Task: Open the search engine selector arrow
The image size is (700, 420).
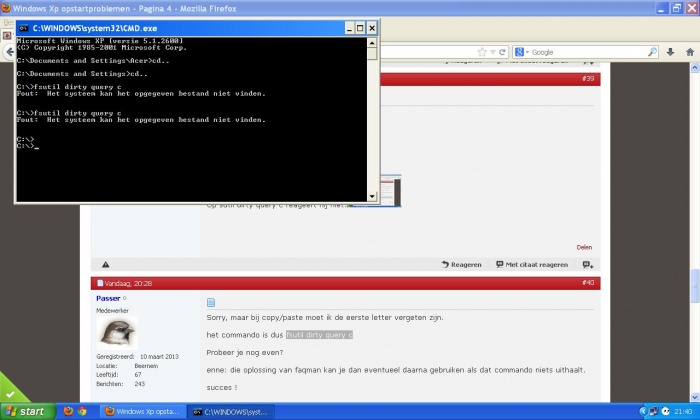Action: (527, 52)
